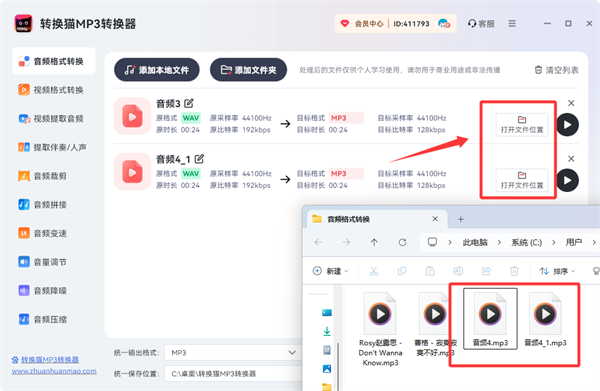The width and height of the screenshot is (600, 391).
Task: Select 音频压缩 in the sidebar
Action: 42,319
